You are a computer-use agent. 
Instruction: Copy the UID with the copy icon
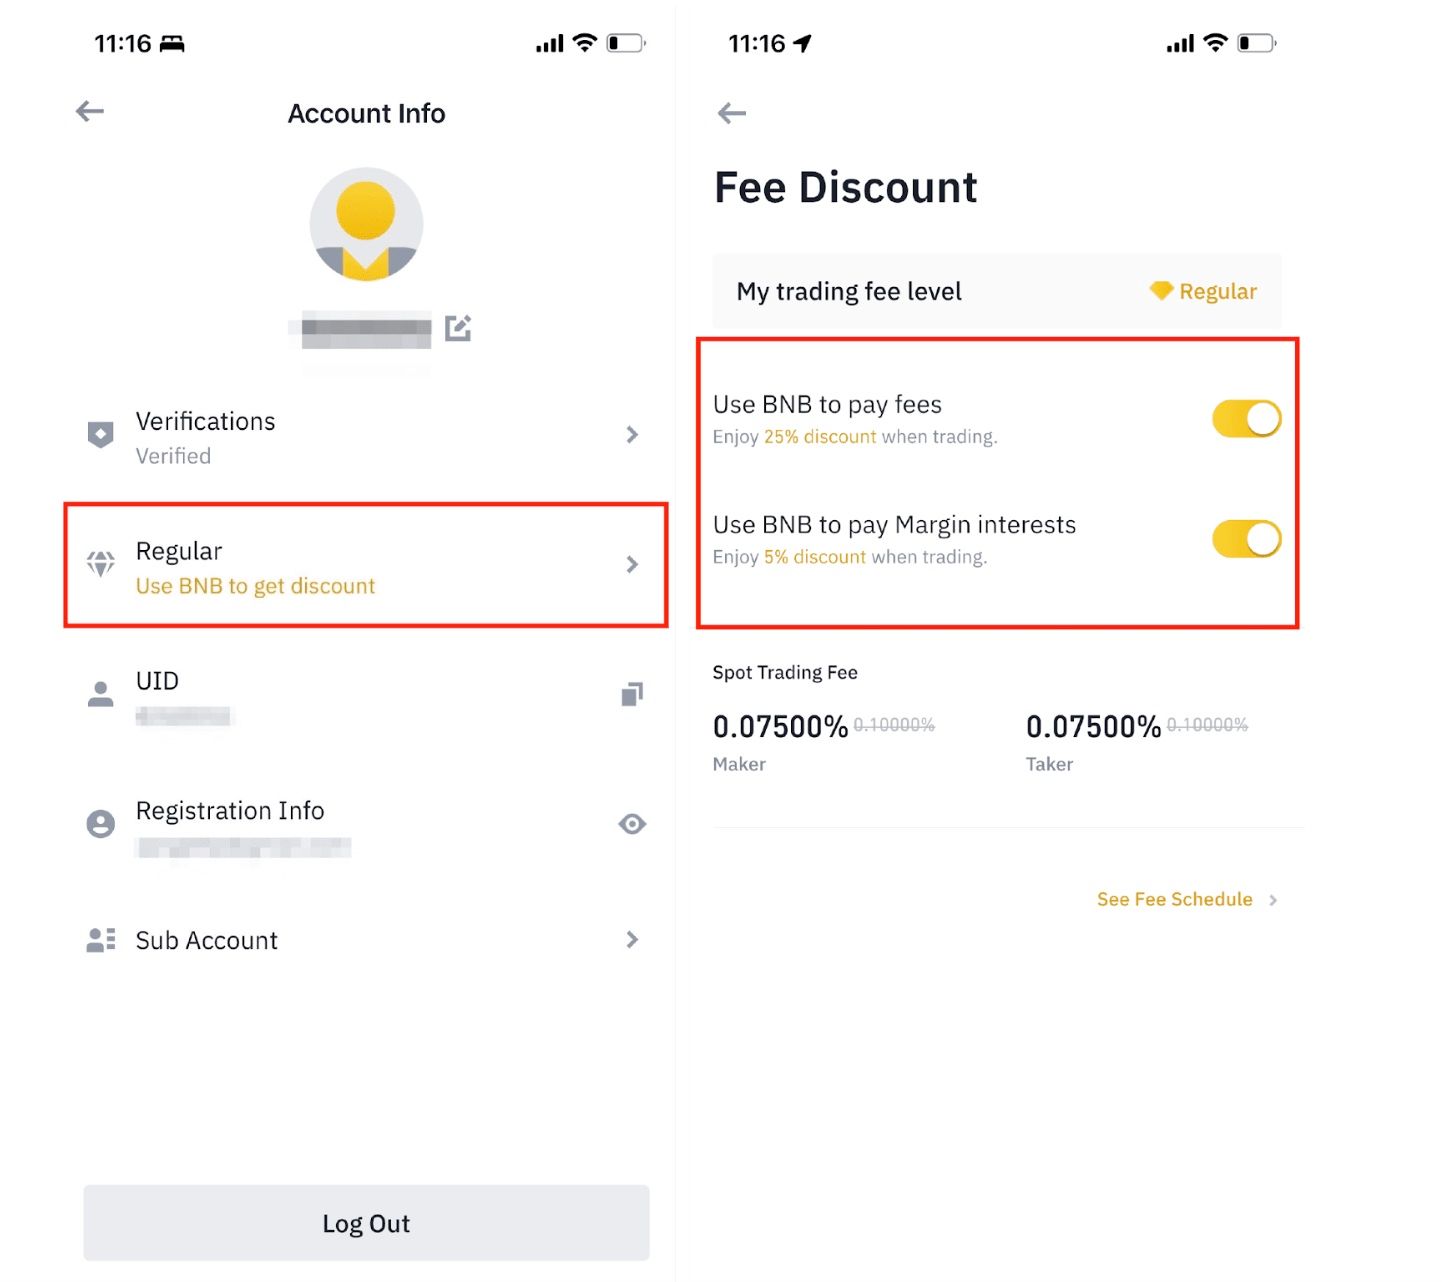[632, 694]
